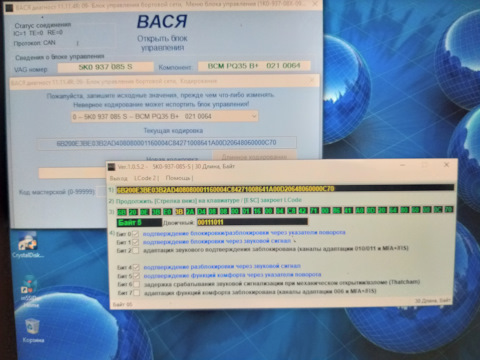
Task: Enable the Бит 6 checkbox
Action: [136, 284]
